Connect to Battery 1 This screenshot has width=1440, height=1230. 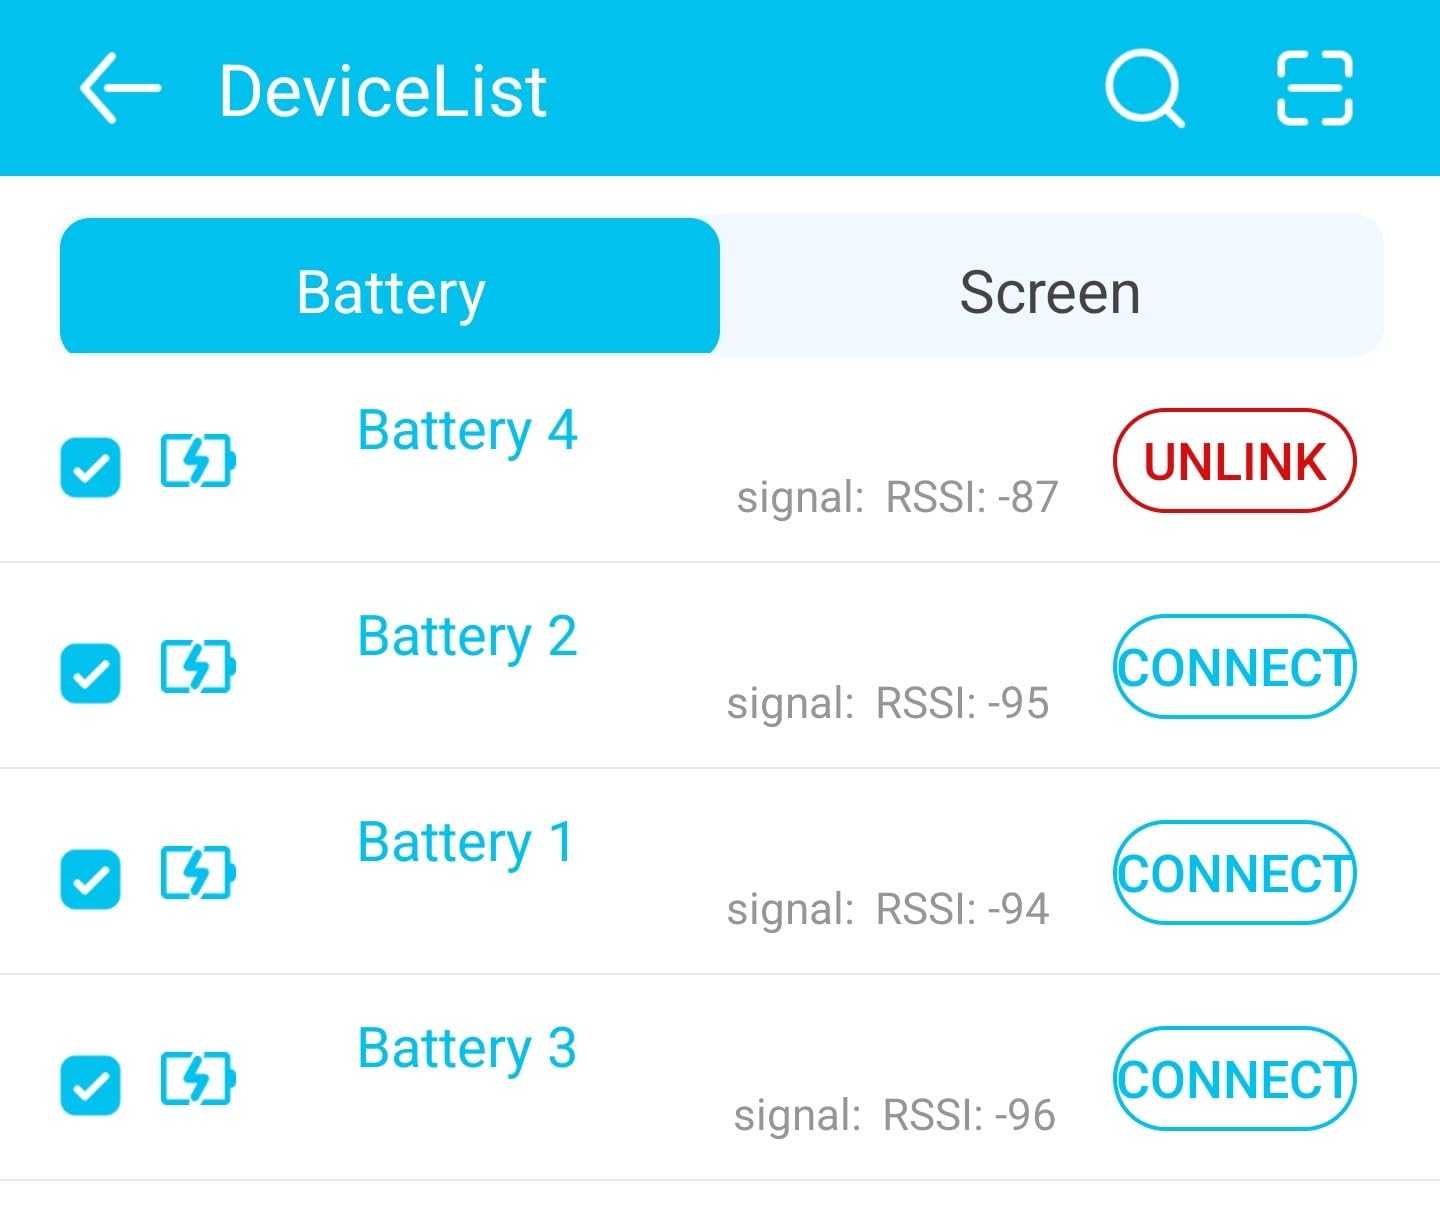tap(1234, 873)
